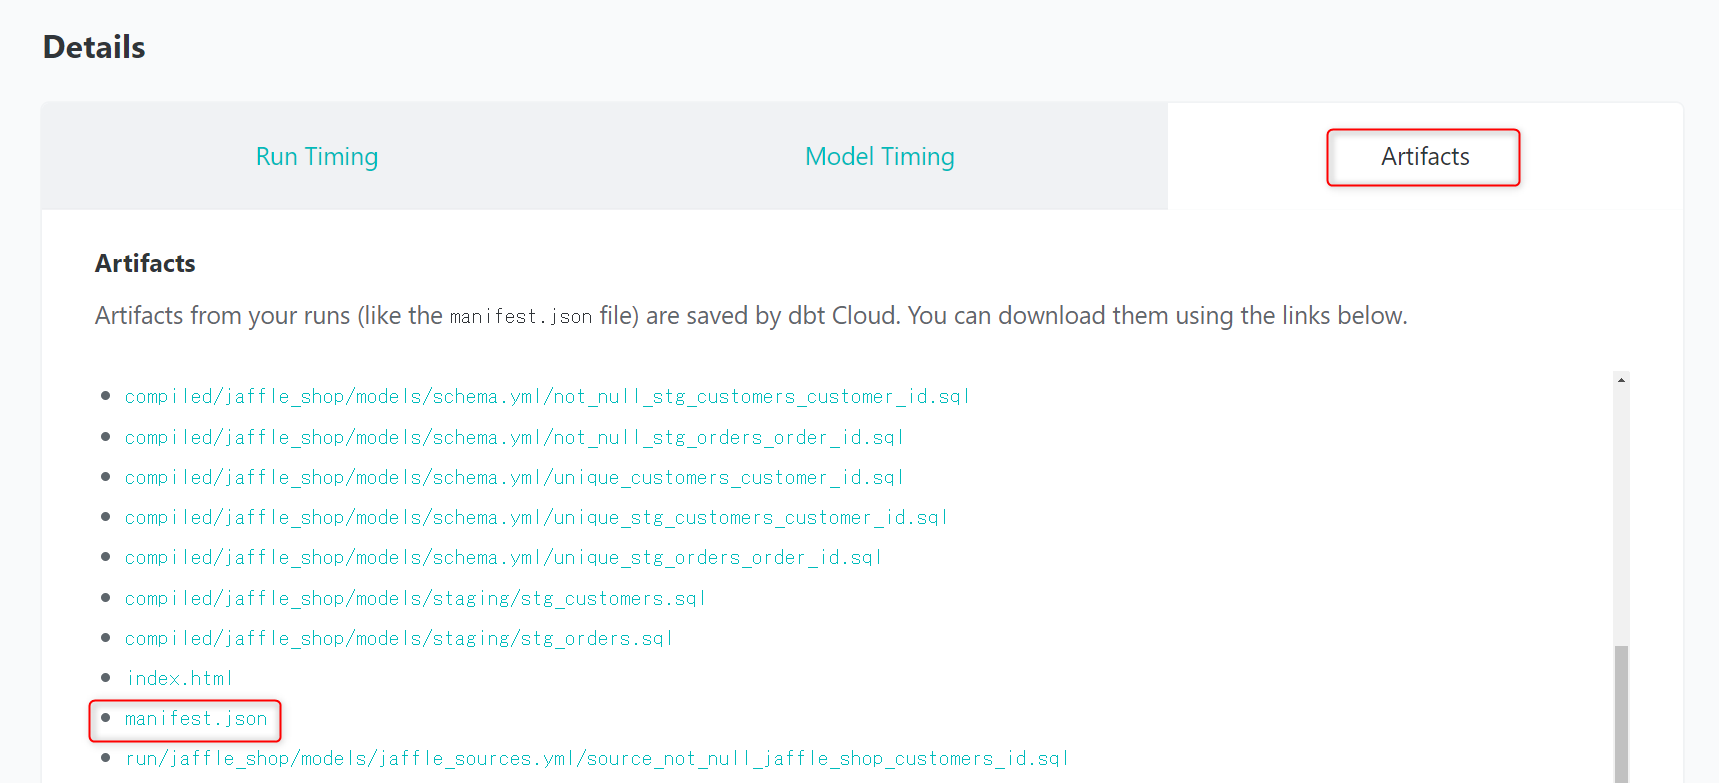Download not_null_stg_customers_customer_id.sql artifact
The height and width of the screenshot is (783, 1719).
tap(546, 397)
